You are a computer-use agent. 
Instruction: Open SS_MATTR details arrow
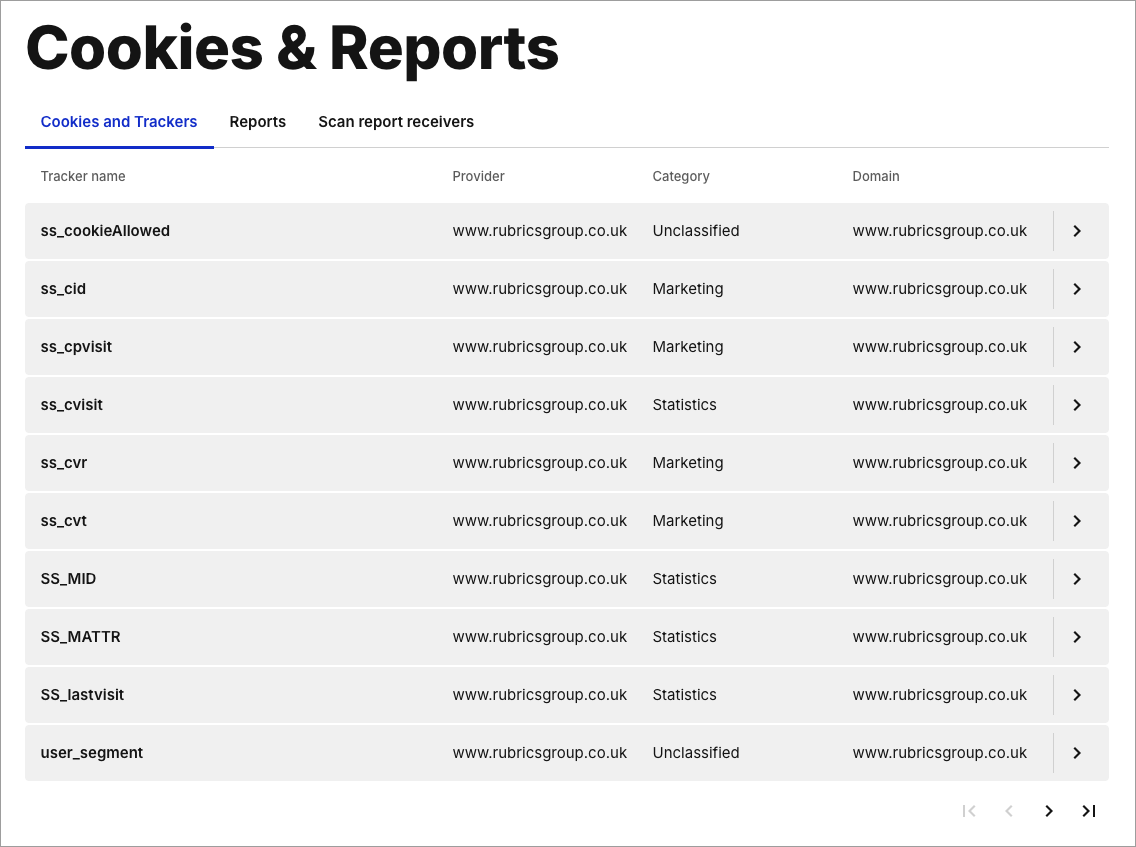coord(1077,637)
